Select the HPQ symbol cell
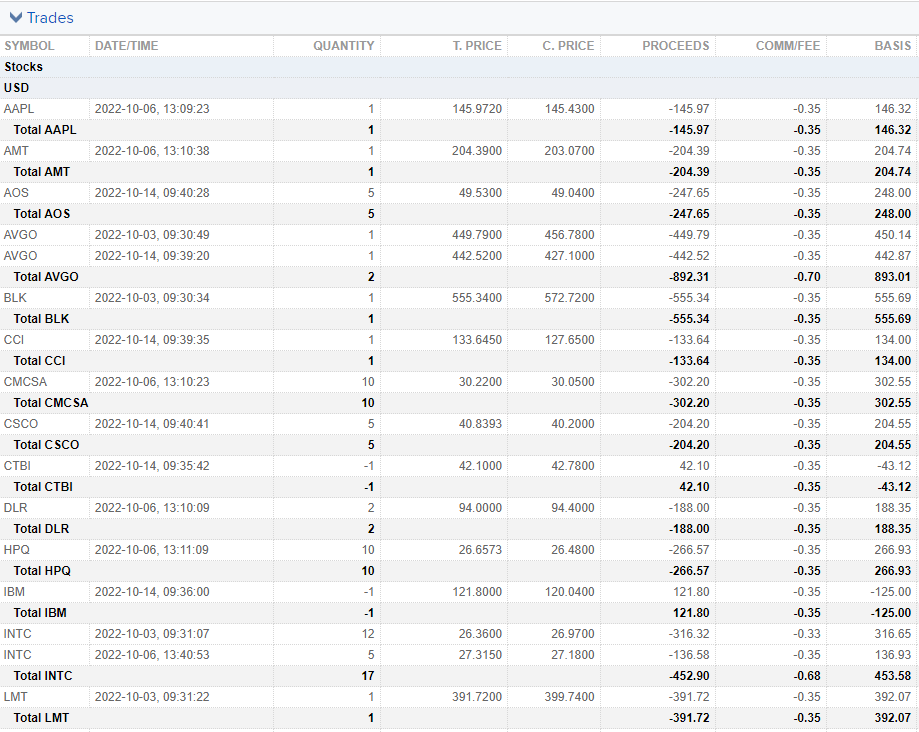The image size is (919, 732). pos(16,550)
